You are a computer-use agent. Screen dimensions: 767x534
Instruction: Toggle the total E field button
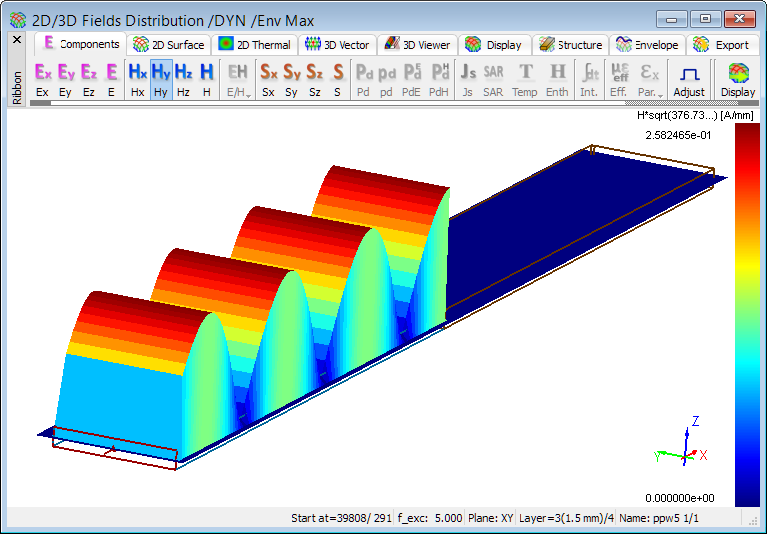[x=111, y=79]
